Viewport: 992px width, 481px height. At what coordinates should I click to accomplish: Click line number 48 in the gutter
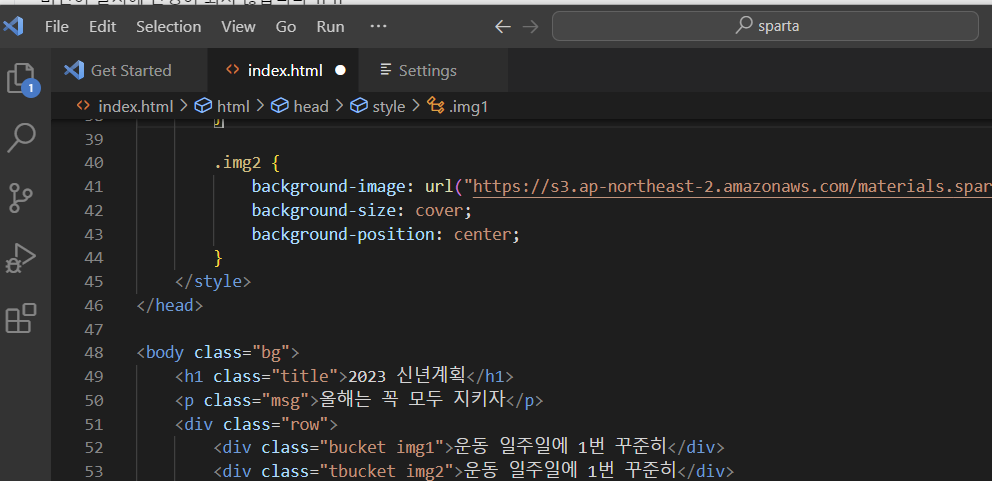(94, 353)
